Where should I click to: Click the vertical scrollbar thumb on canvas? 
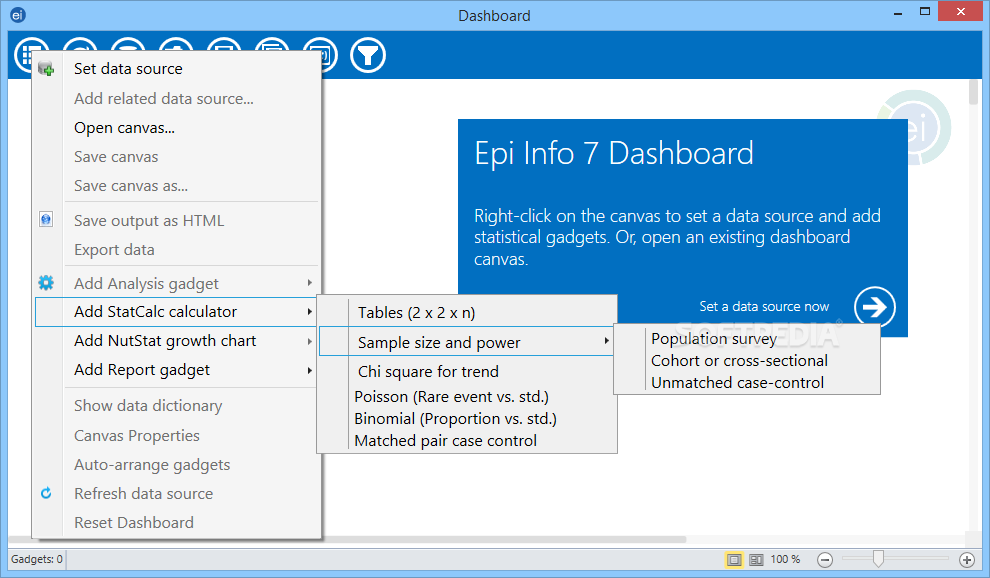973,92
